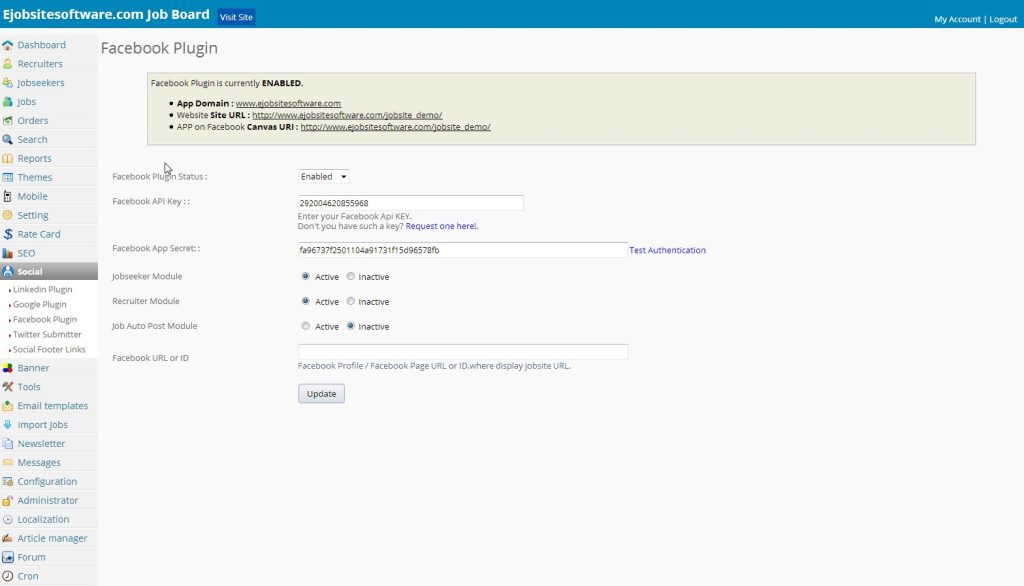Click the Jobs icon in sidebar
The width and height of the screenshot is (1024, 586).
pos(8,102)
